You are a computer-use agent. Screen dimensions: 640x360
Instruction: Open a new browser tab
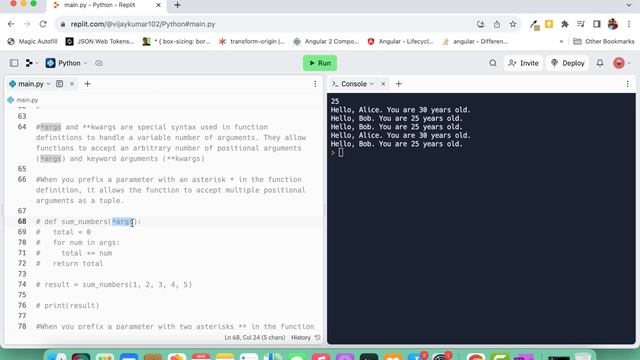(177, 5)
